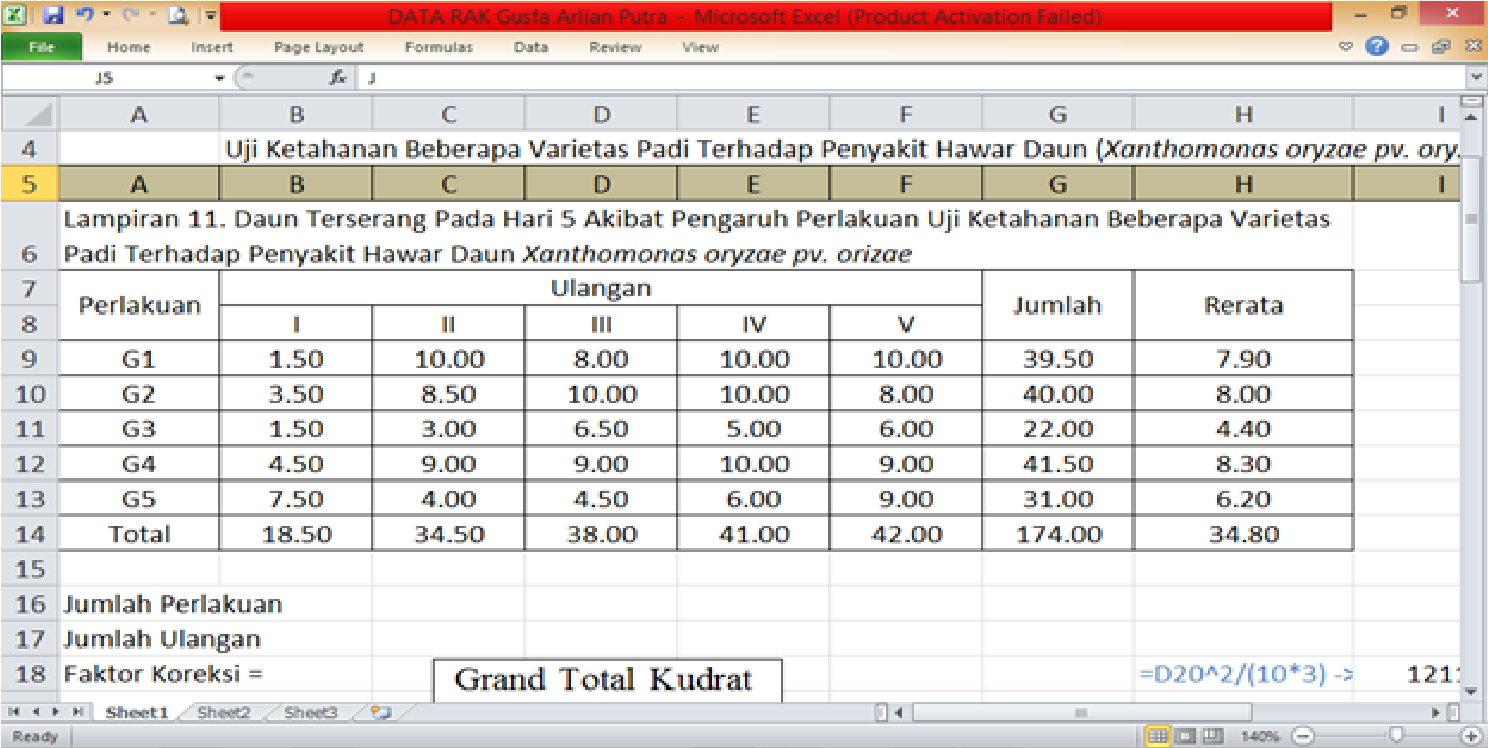The width and height of the screenshot is (1488, 748).
Task: Open Customize Quick Access Toolbar dropdown
Action: (x=210, y=14)
